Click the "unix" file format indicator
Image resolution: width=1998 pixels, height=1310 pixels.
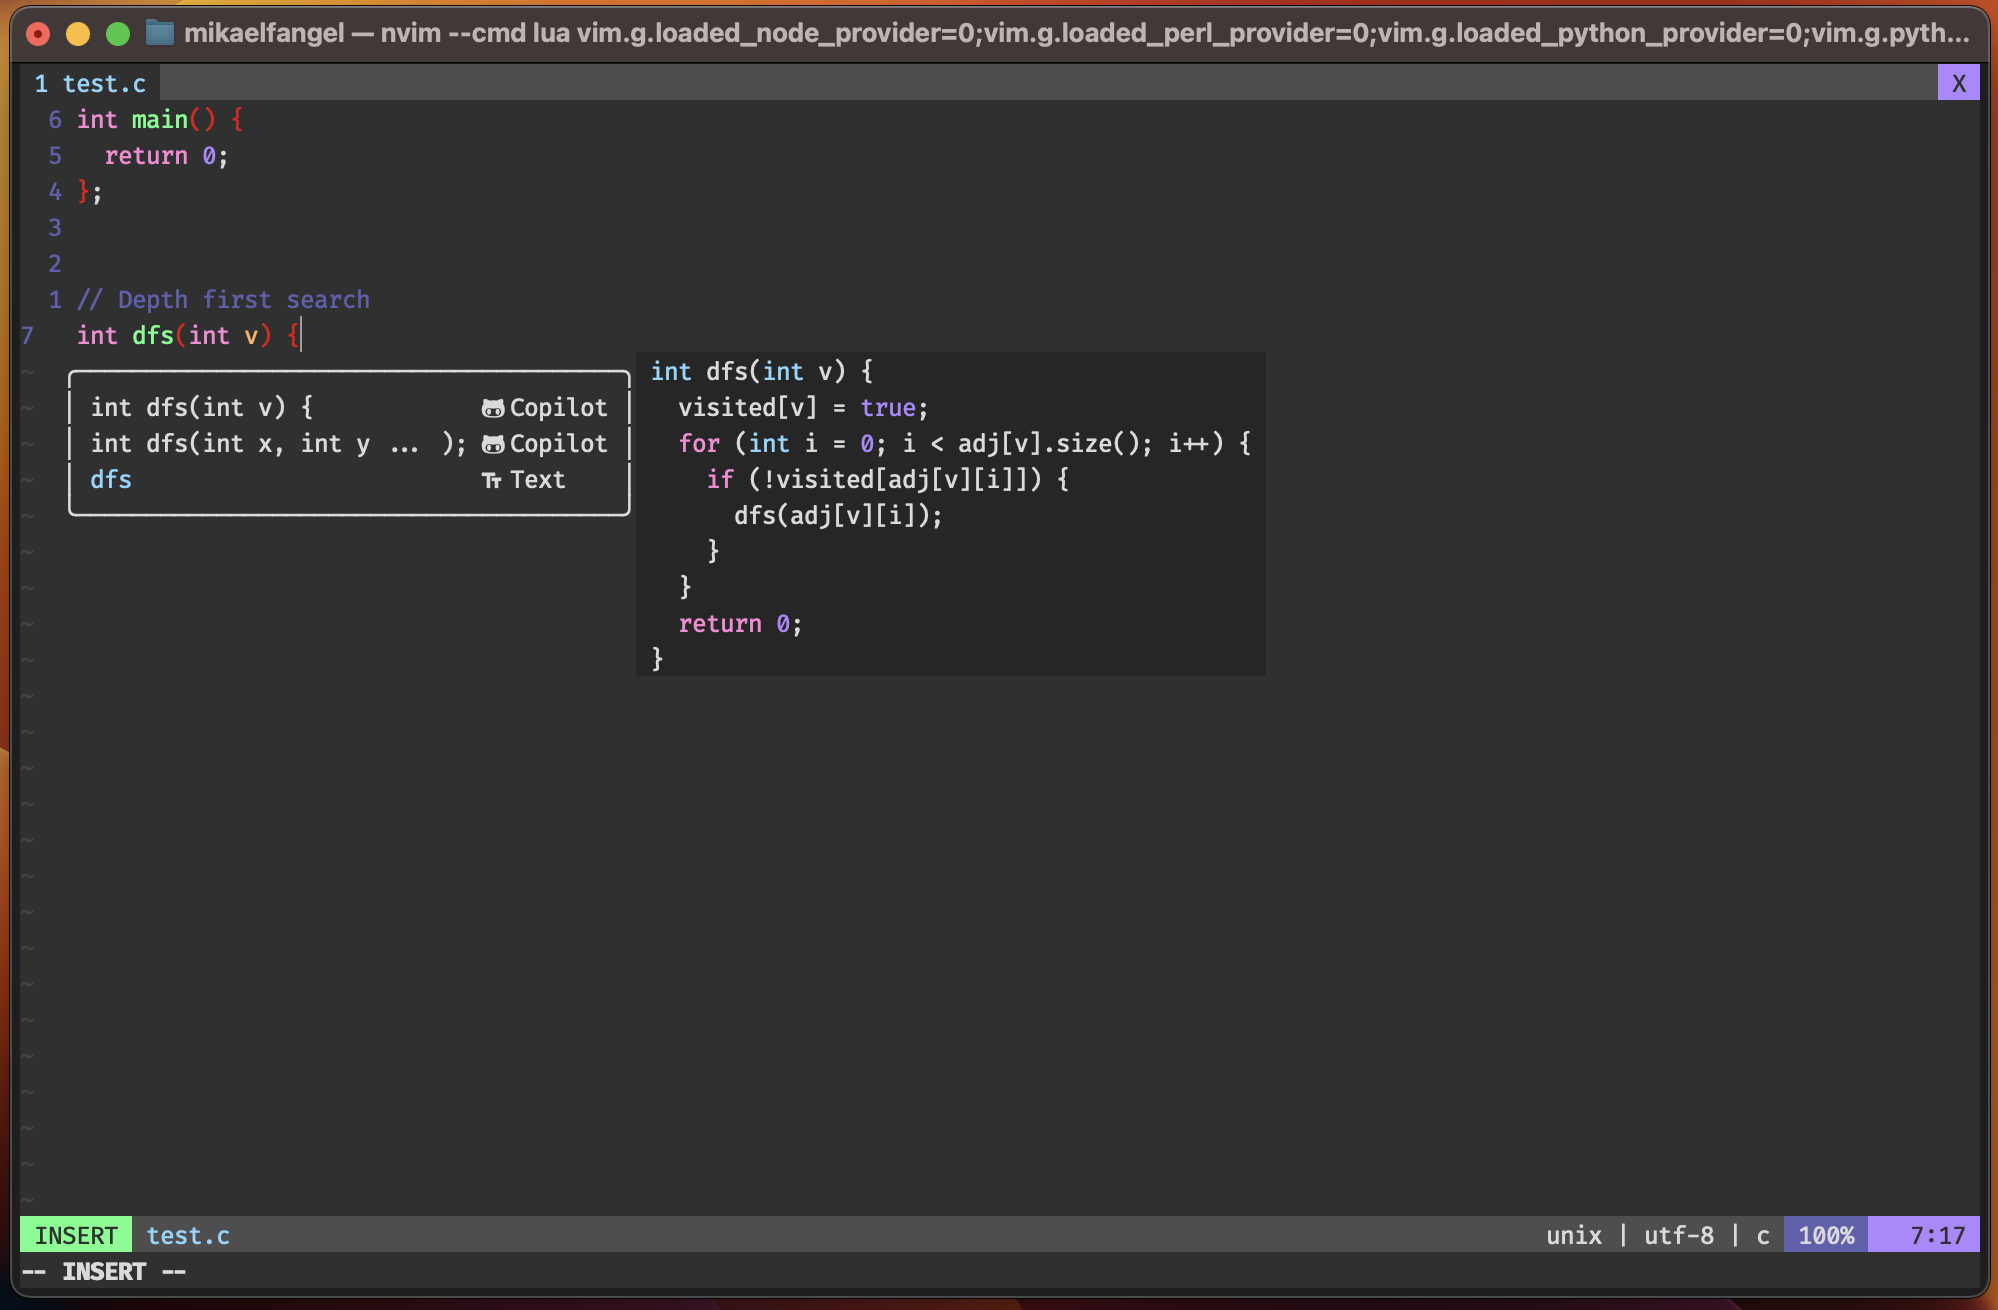click(1574, 1235)
